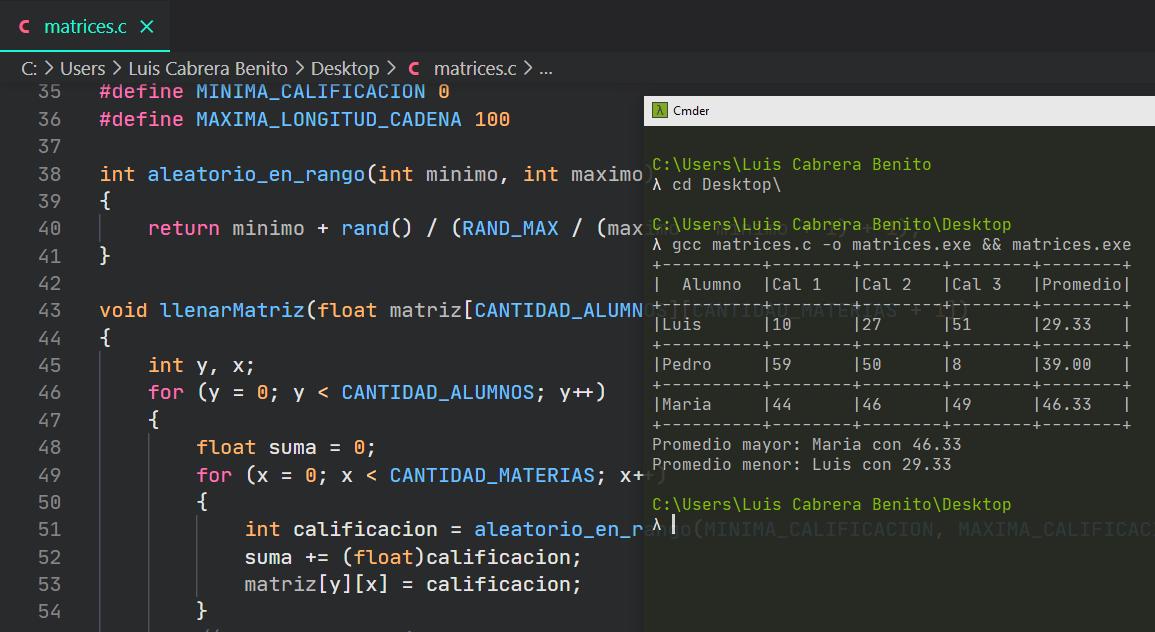Screen dimensions: 1155x632
Task: Click RAND_MAX on line 40
Action: point(510,228)
